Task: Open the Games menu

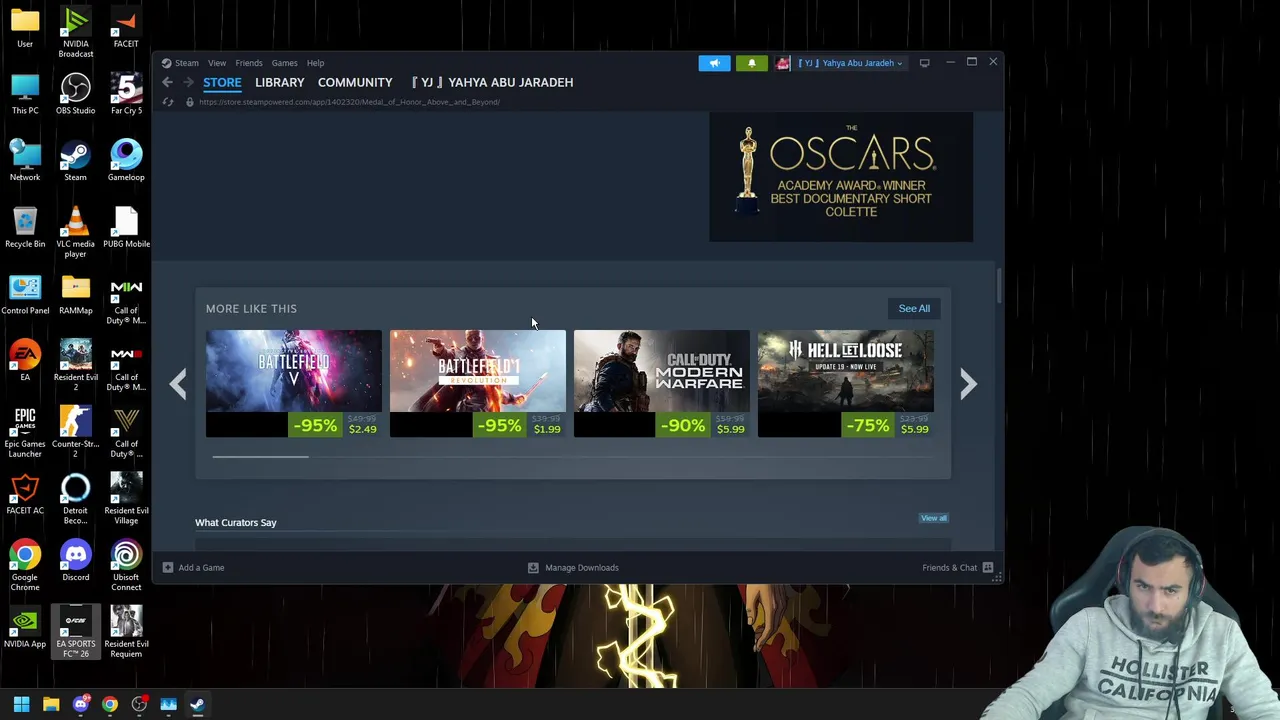Action: pos(284,63)
